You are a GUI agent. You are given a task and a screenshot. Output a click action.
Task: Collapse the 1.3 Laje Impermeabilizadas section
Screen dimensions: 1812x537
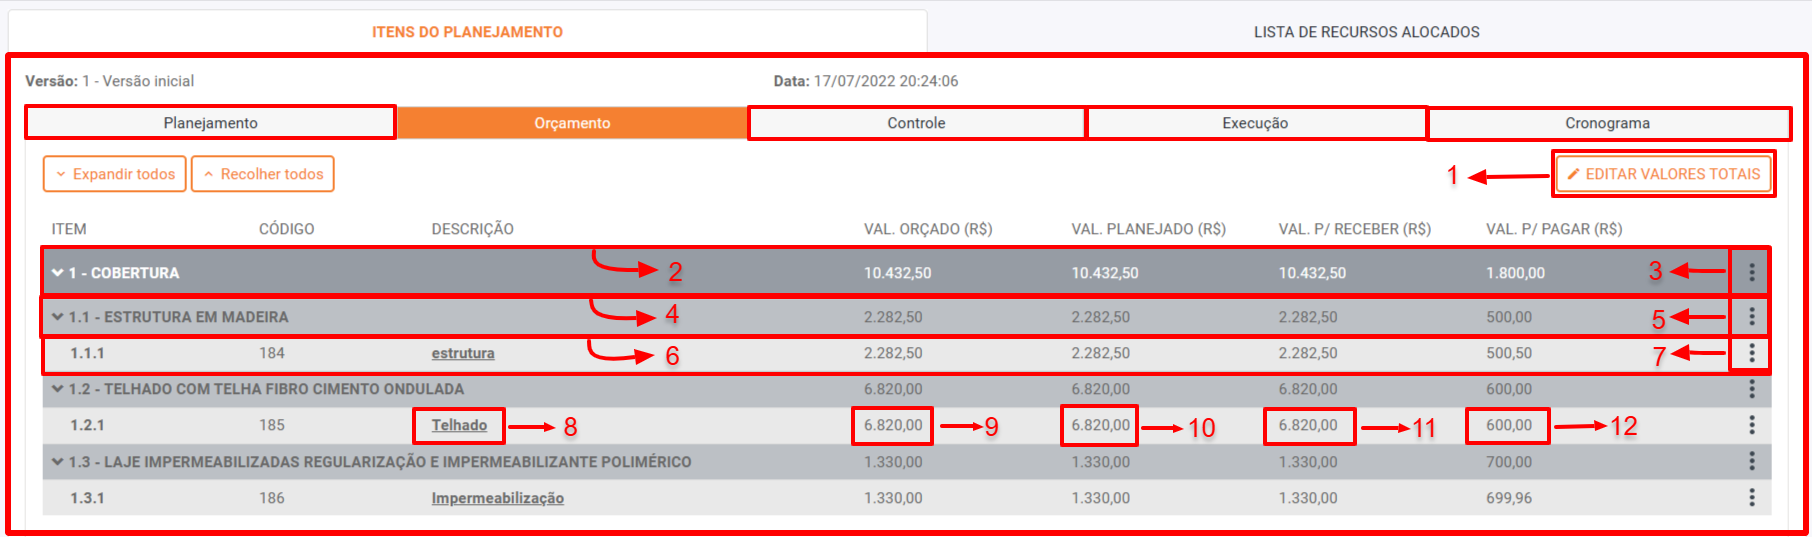[58, 462]
